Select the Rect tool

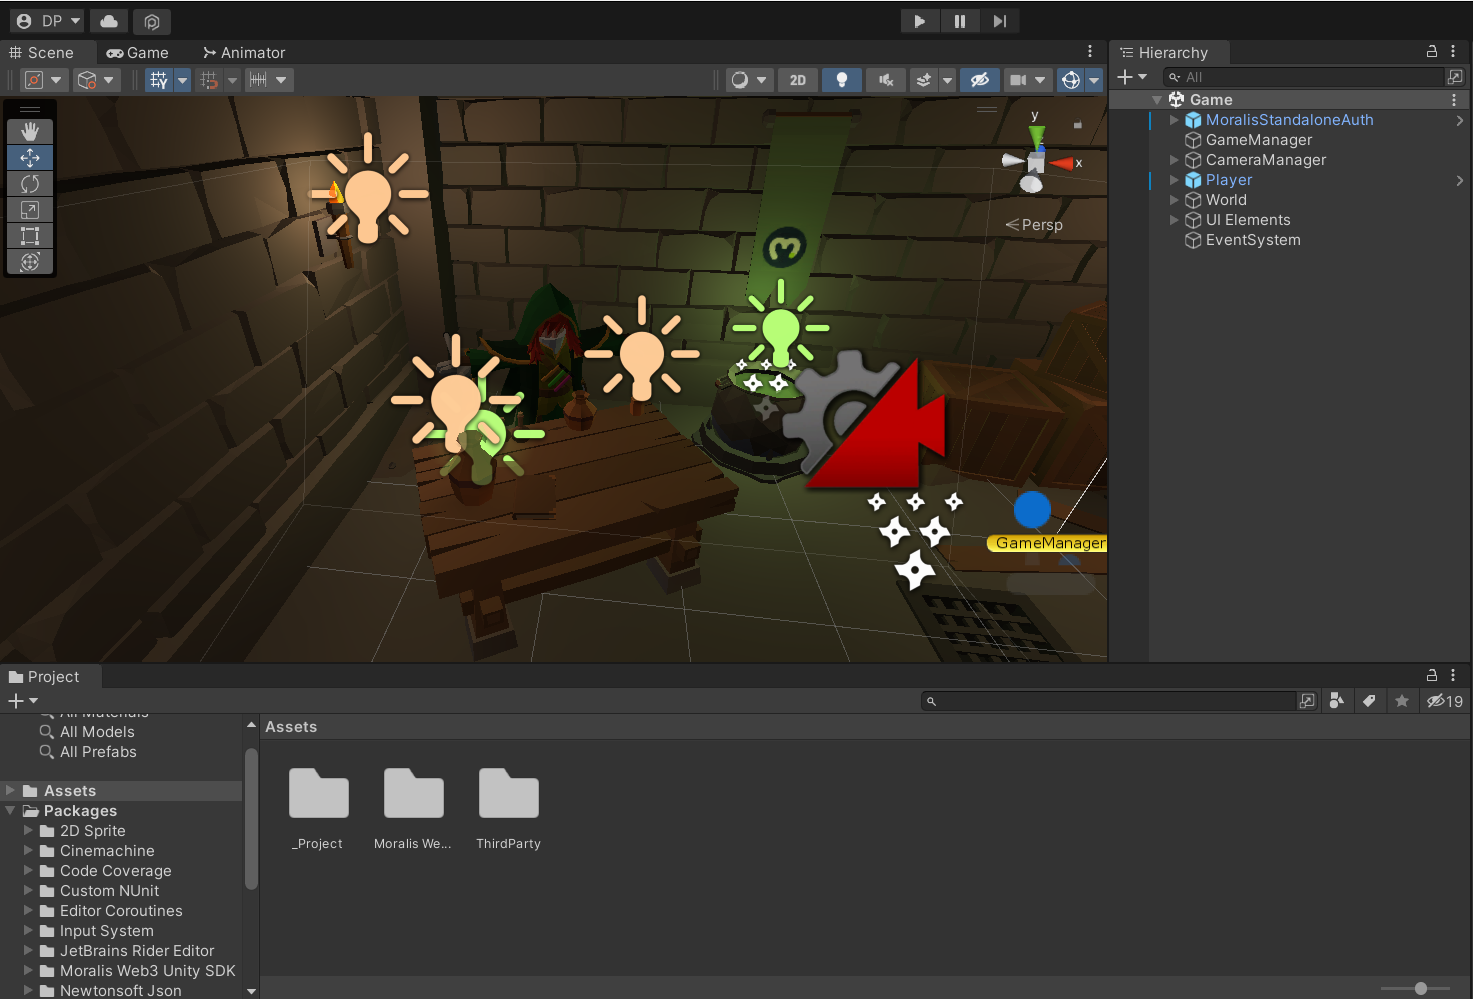[30, 235]
